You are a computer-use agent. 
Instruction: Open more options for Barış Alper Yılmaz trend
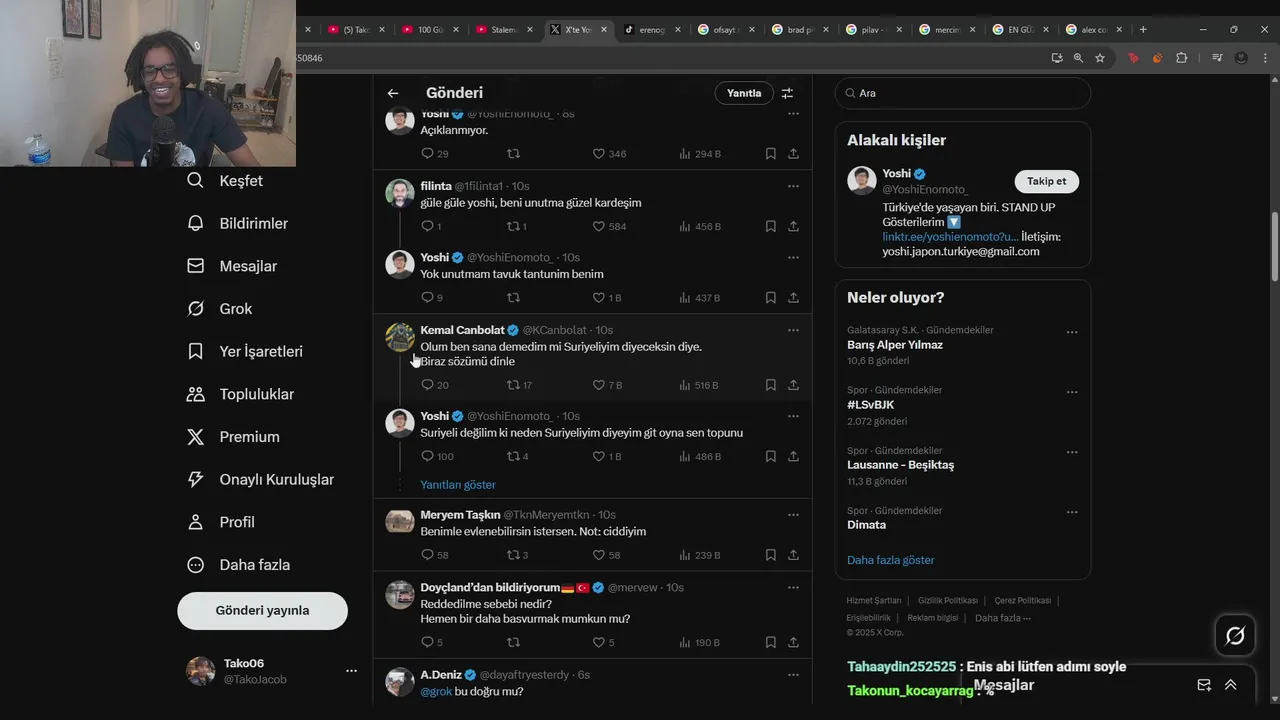tap(1072, 332)
